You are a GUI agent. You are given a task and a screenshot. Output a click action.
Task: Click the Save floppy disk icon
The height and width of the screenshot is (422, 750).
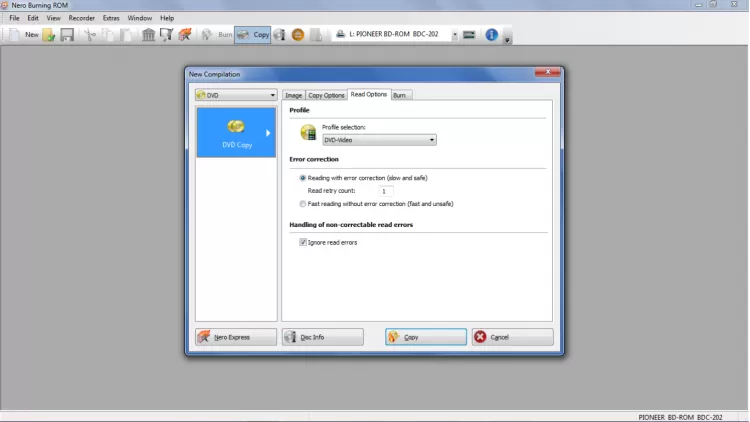point(67,34)
